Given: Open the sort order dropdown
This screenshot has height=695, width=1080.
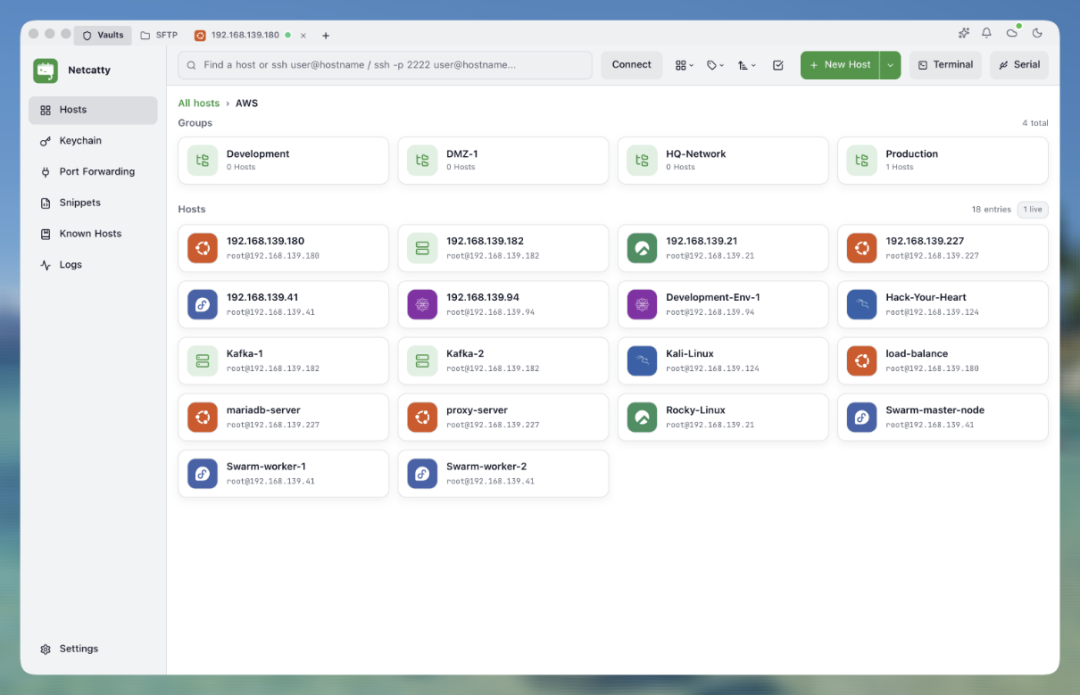Looking at the screenshot, I should (x=747, y=65).
